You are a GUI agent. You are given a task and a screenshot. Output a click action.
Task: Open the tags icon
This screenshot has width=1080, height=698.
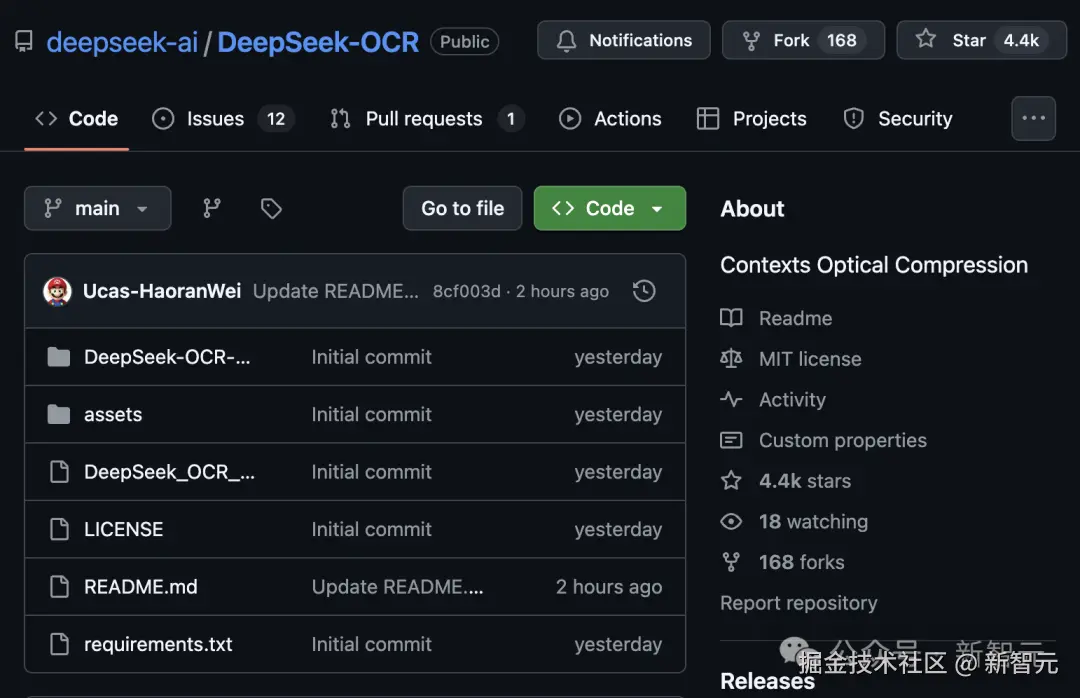point(271,208)
